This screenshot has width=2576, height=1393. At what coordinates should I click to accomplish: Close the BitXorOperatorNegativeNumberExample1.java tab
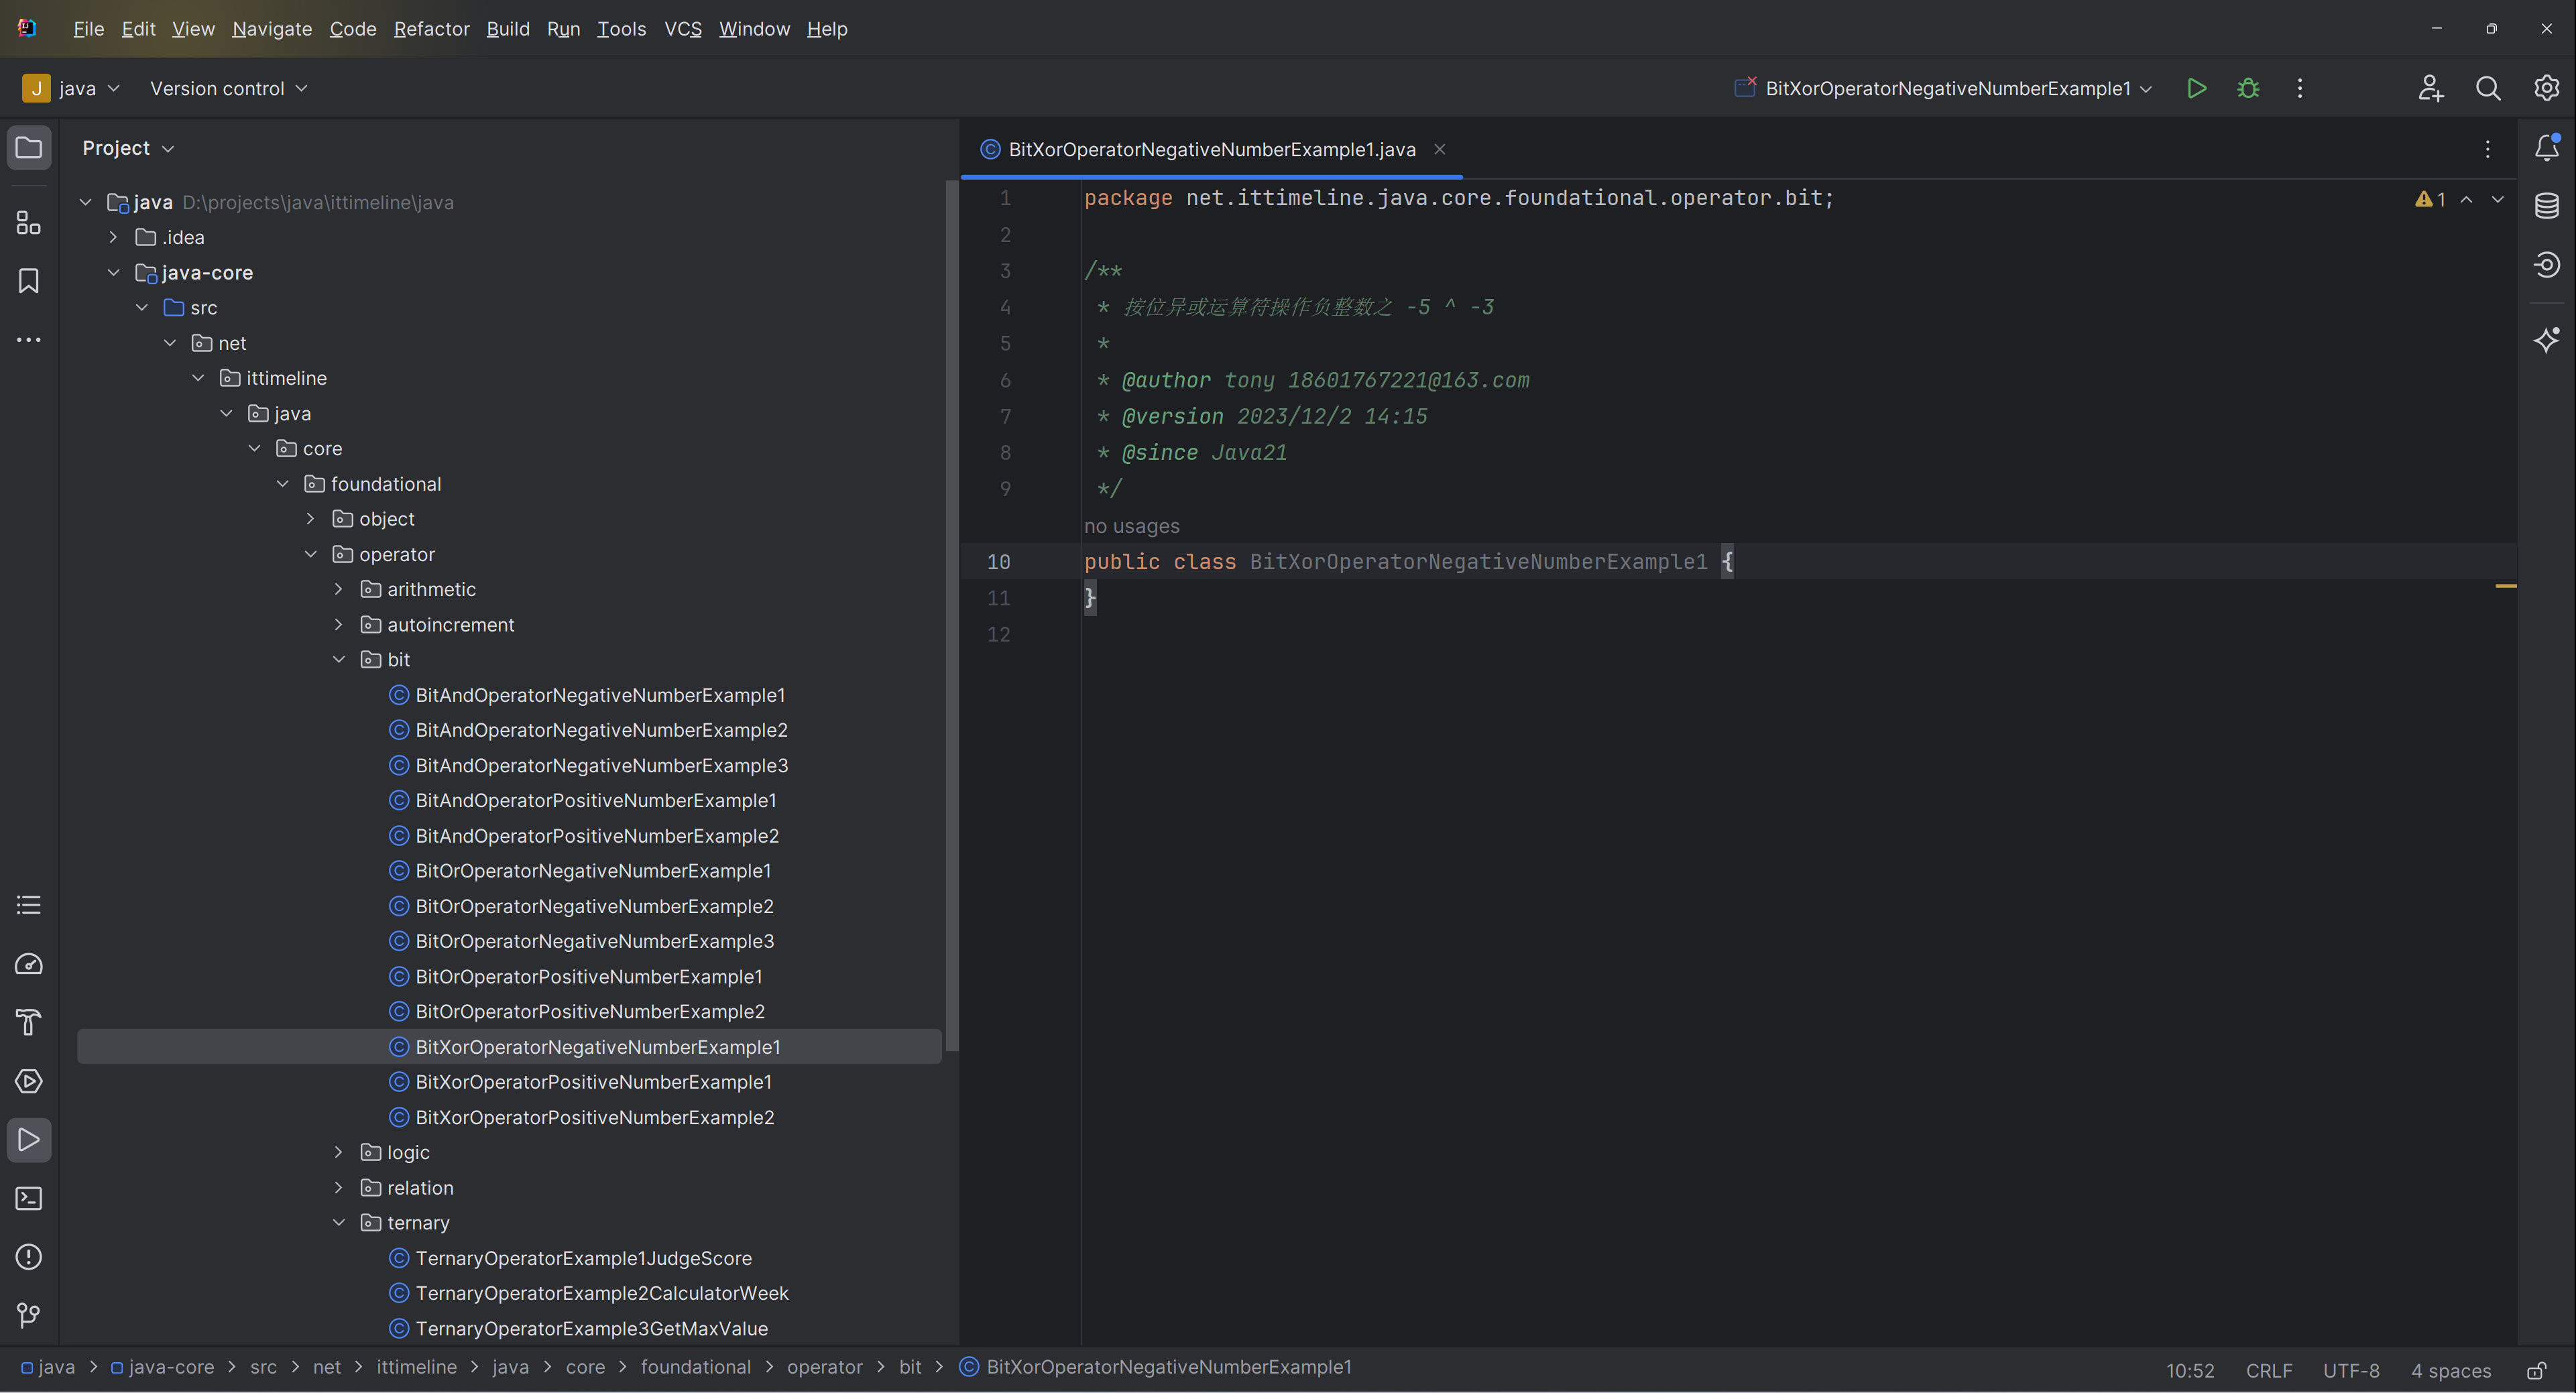(x=1440, y=149)
